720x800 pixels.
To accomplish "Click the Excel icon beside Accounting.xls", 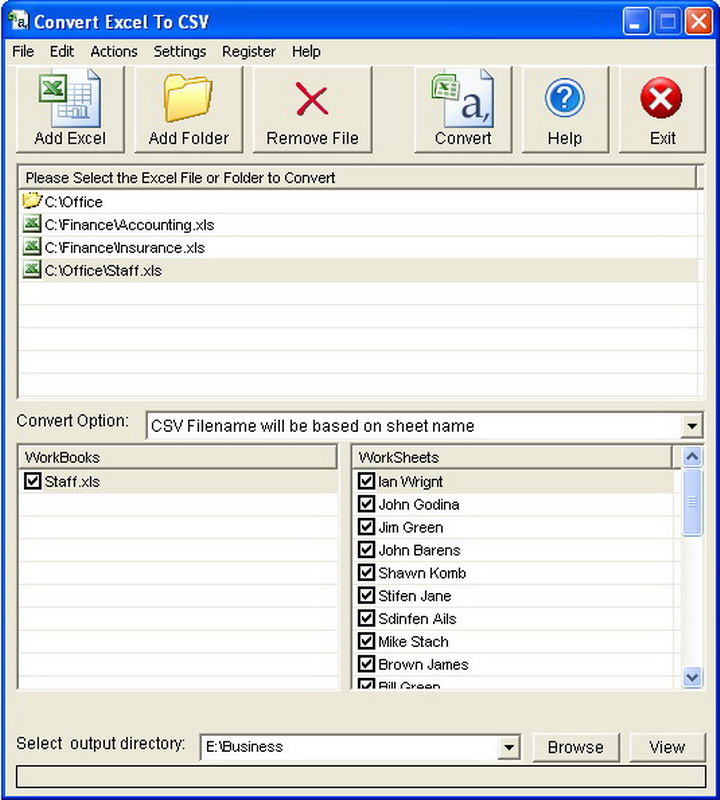I will click(32, 224).
